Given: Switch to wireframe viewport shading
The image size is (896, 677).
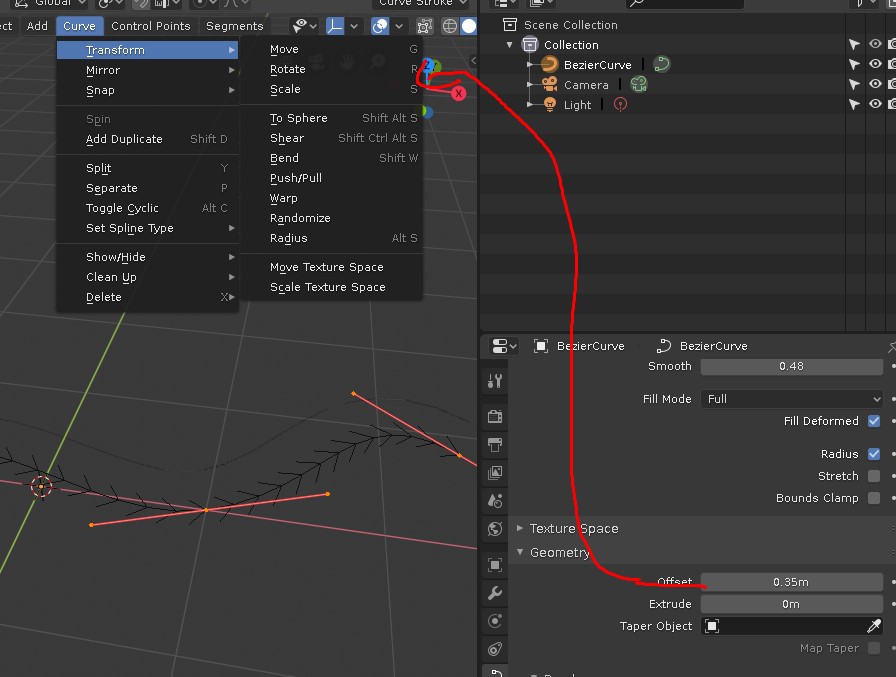Looking at the screenshot, I should tap(450, 26).
